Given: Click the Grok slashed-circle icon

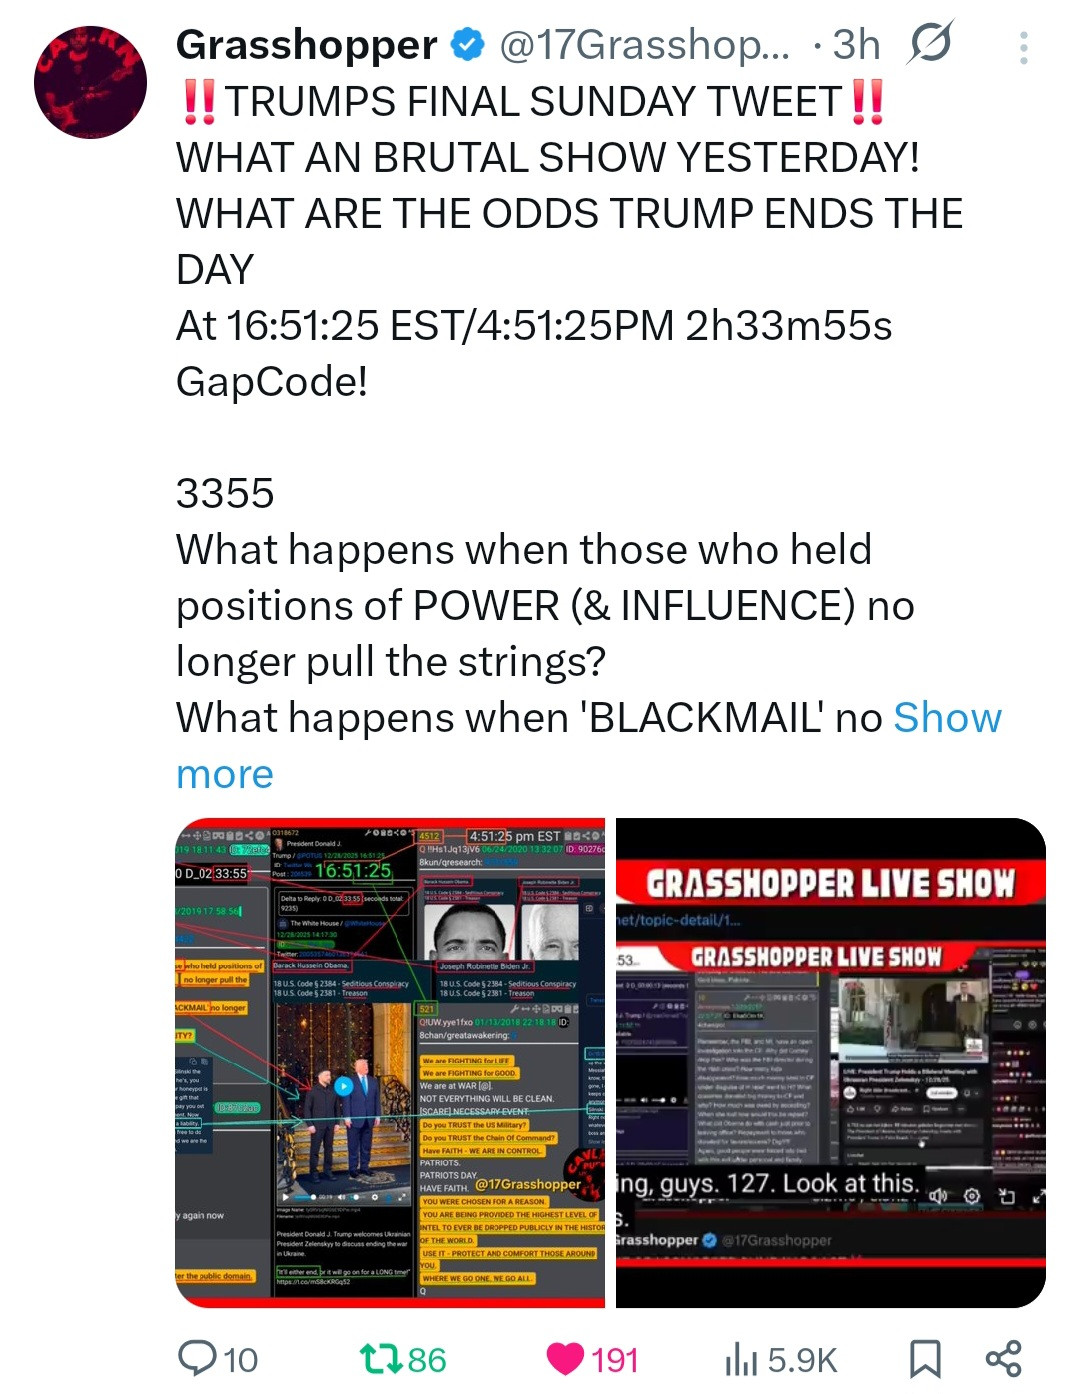Looking at the screenshot, I should 930,42.
